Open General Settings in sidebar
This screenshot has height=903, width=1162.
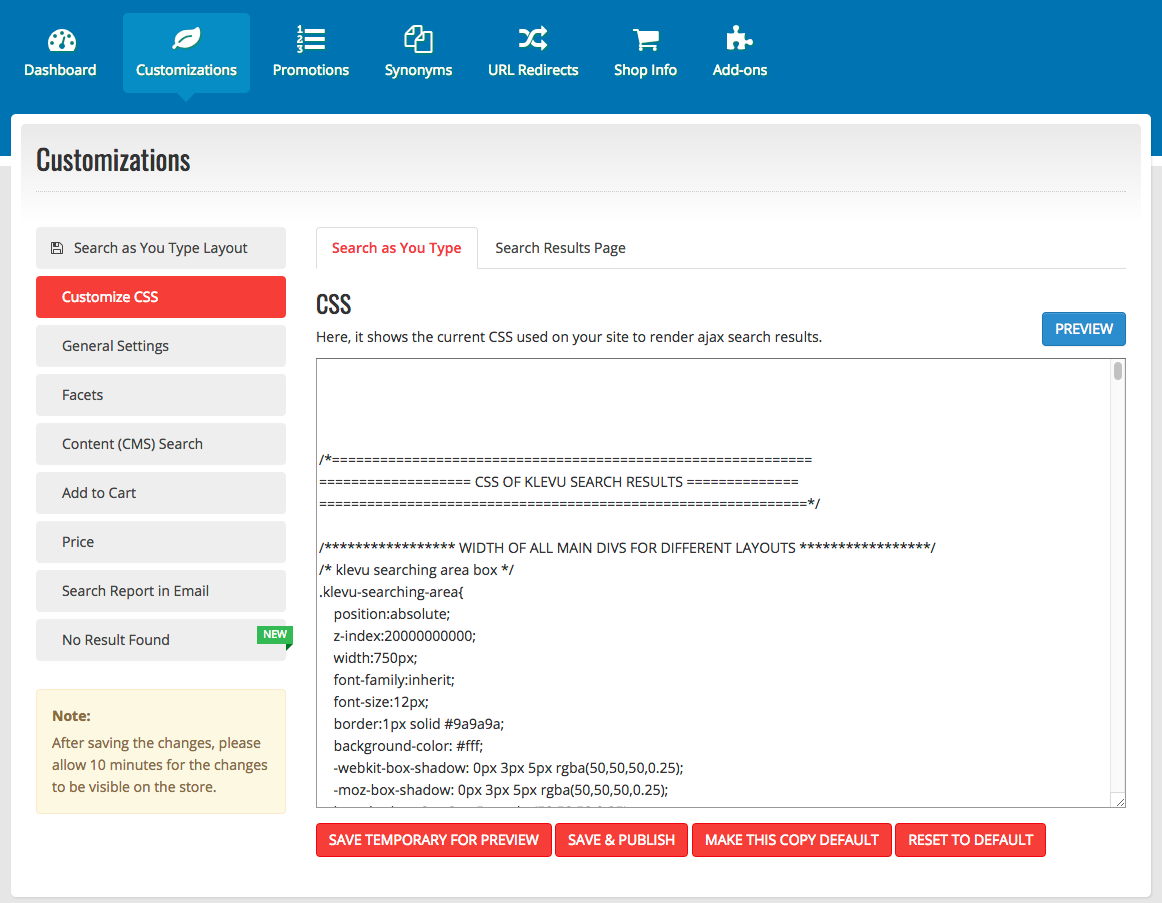click(x=160, y=346)
